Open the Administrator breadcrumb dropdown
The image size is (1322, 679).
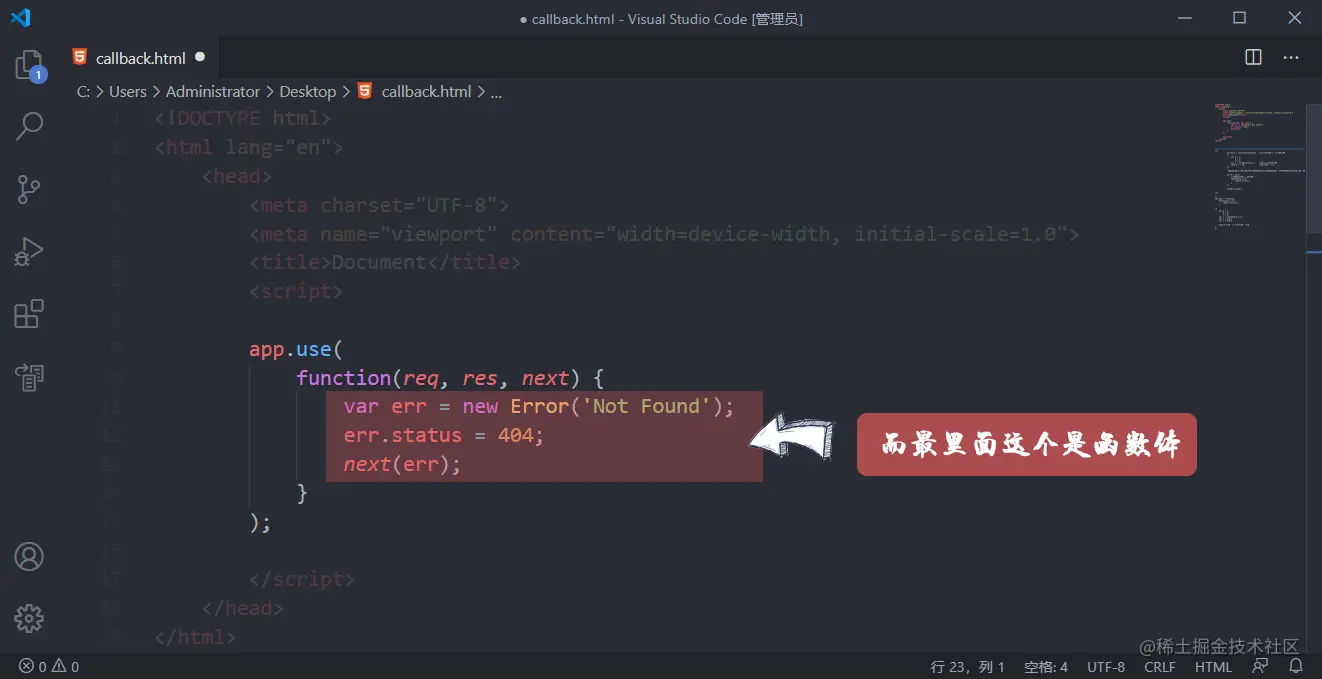tap(213, 91)
